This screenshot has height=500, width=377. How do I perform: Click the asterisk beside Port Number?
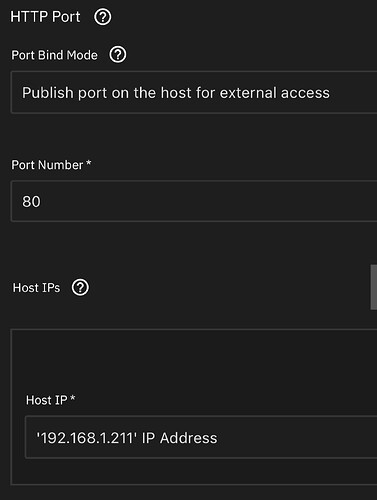pyautogui.click(x=88, y=163)
